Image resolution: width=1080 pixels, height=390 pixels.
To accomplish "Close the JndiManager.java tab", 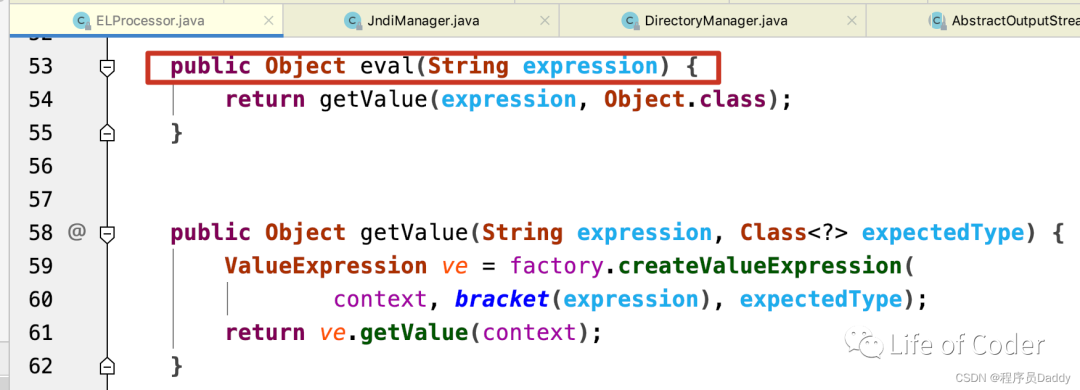I will [545, 21].
